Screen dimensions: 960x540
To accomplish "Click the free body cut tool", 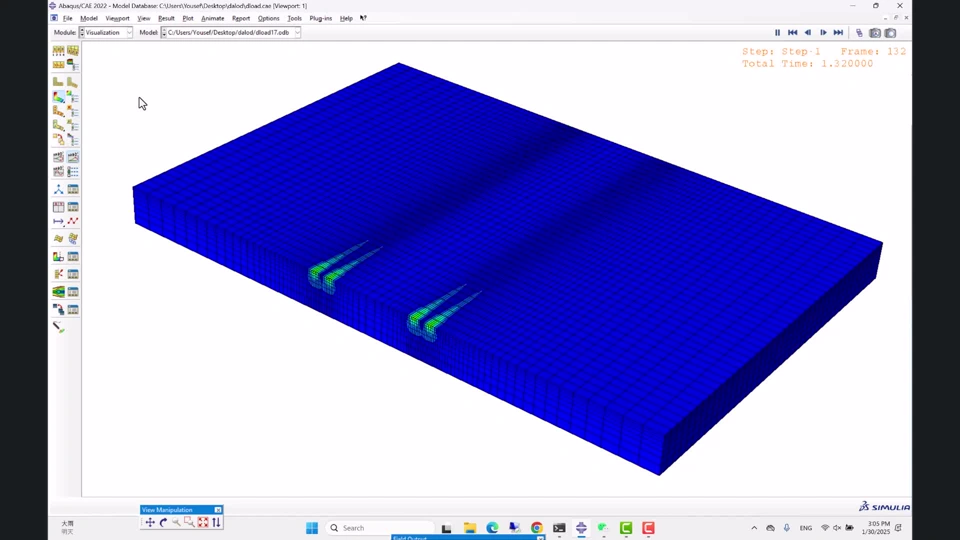I will [58, 274].
